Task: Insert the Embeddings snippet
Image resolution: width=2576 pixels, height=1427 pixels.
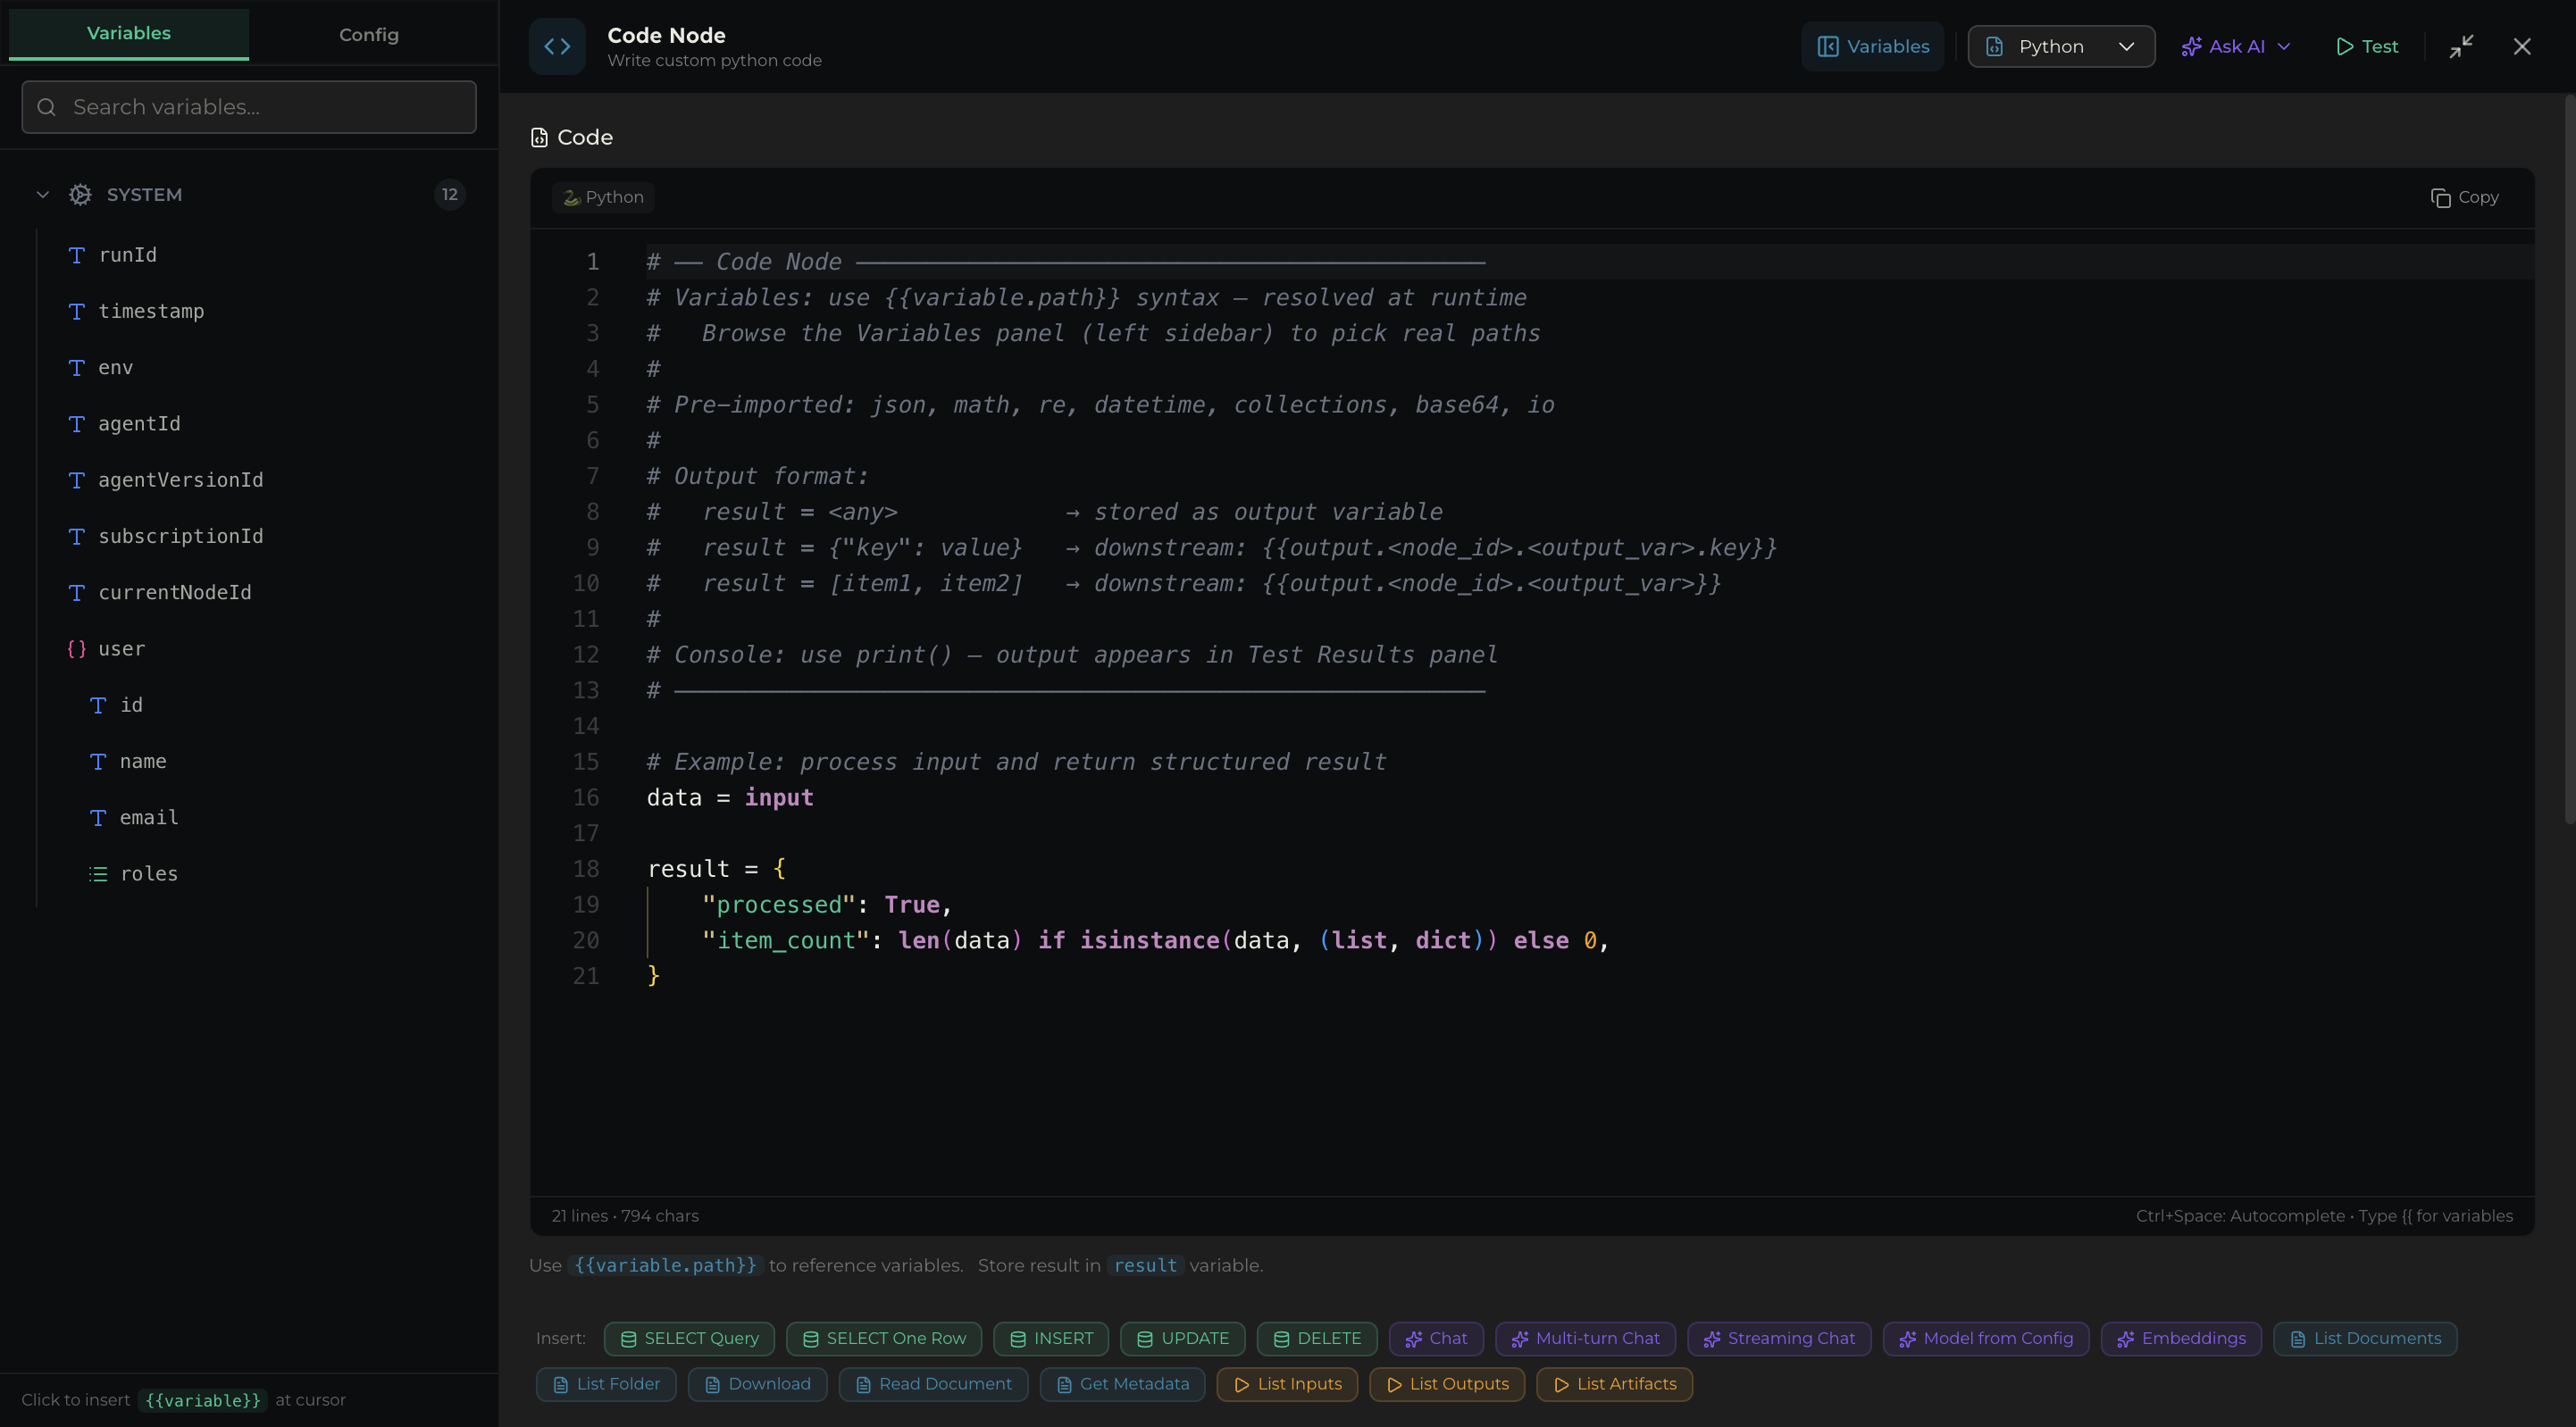Action: click(2181, 1338)
